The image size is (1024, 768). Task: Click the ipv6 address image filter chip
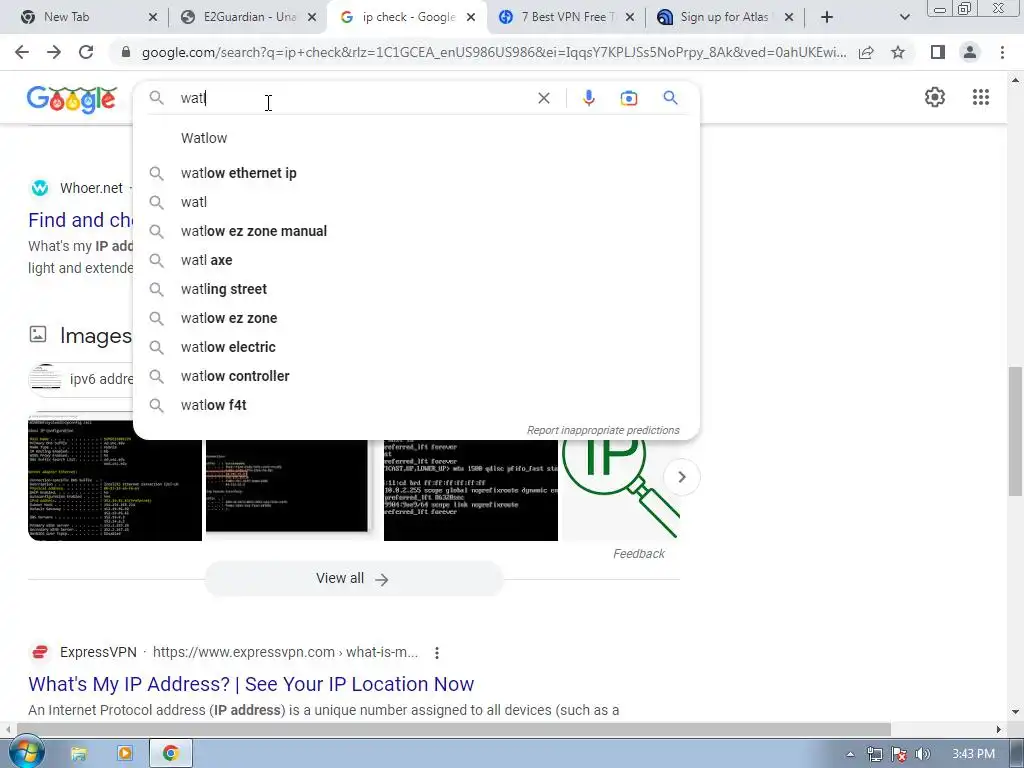81,379
